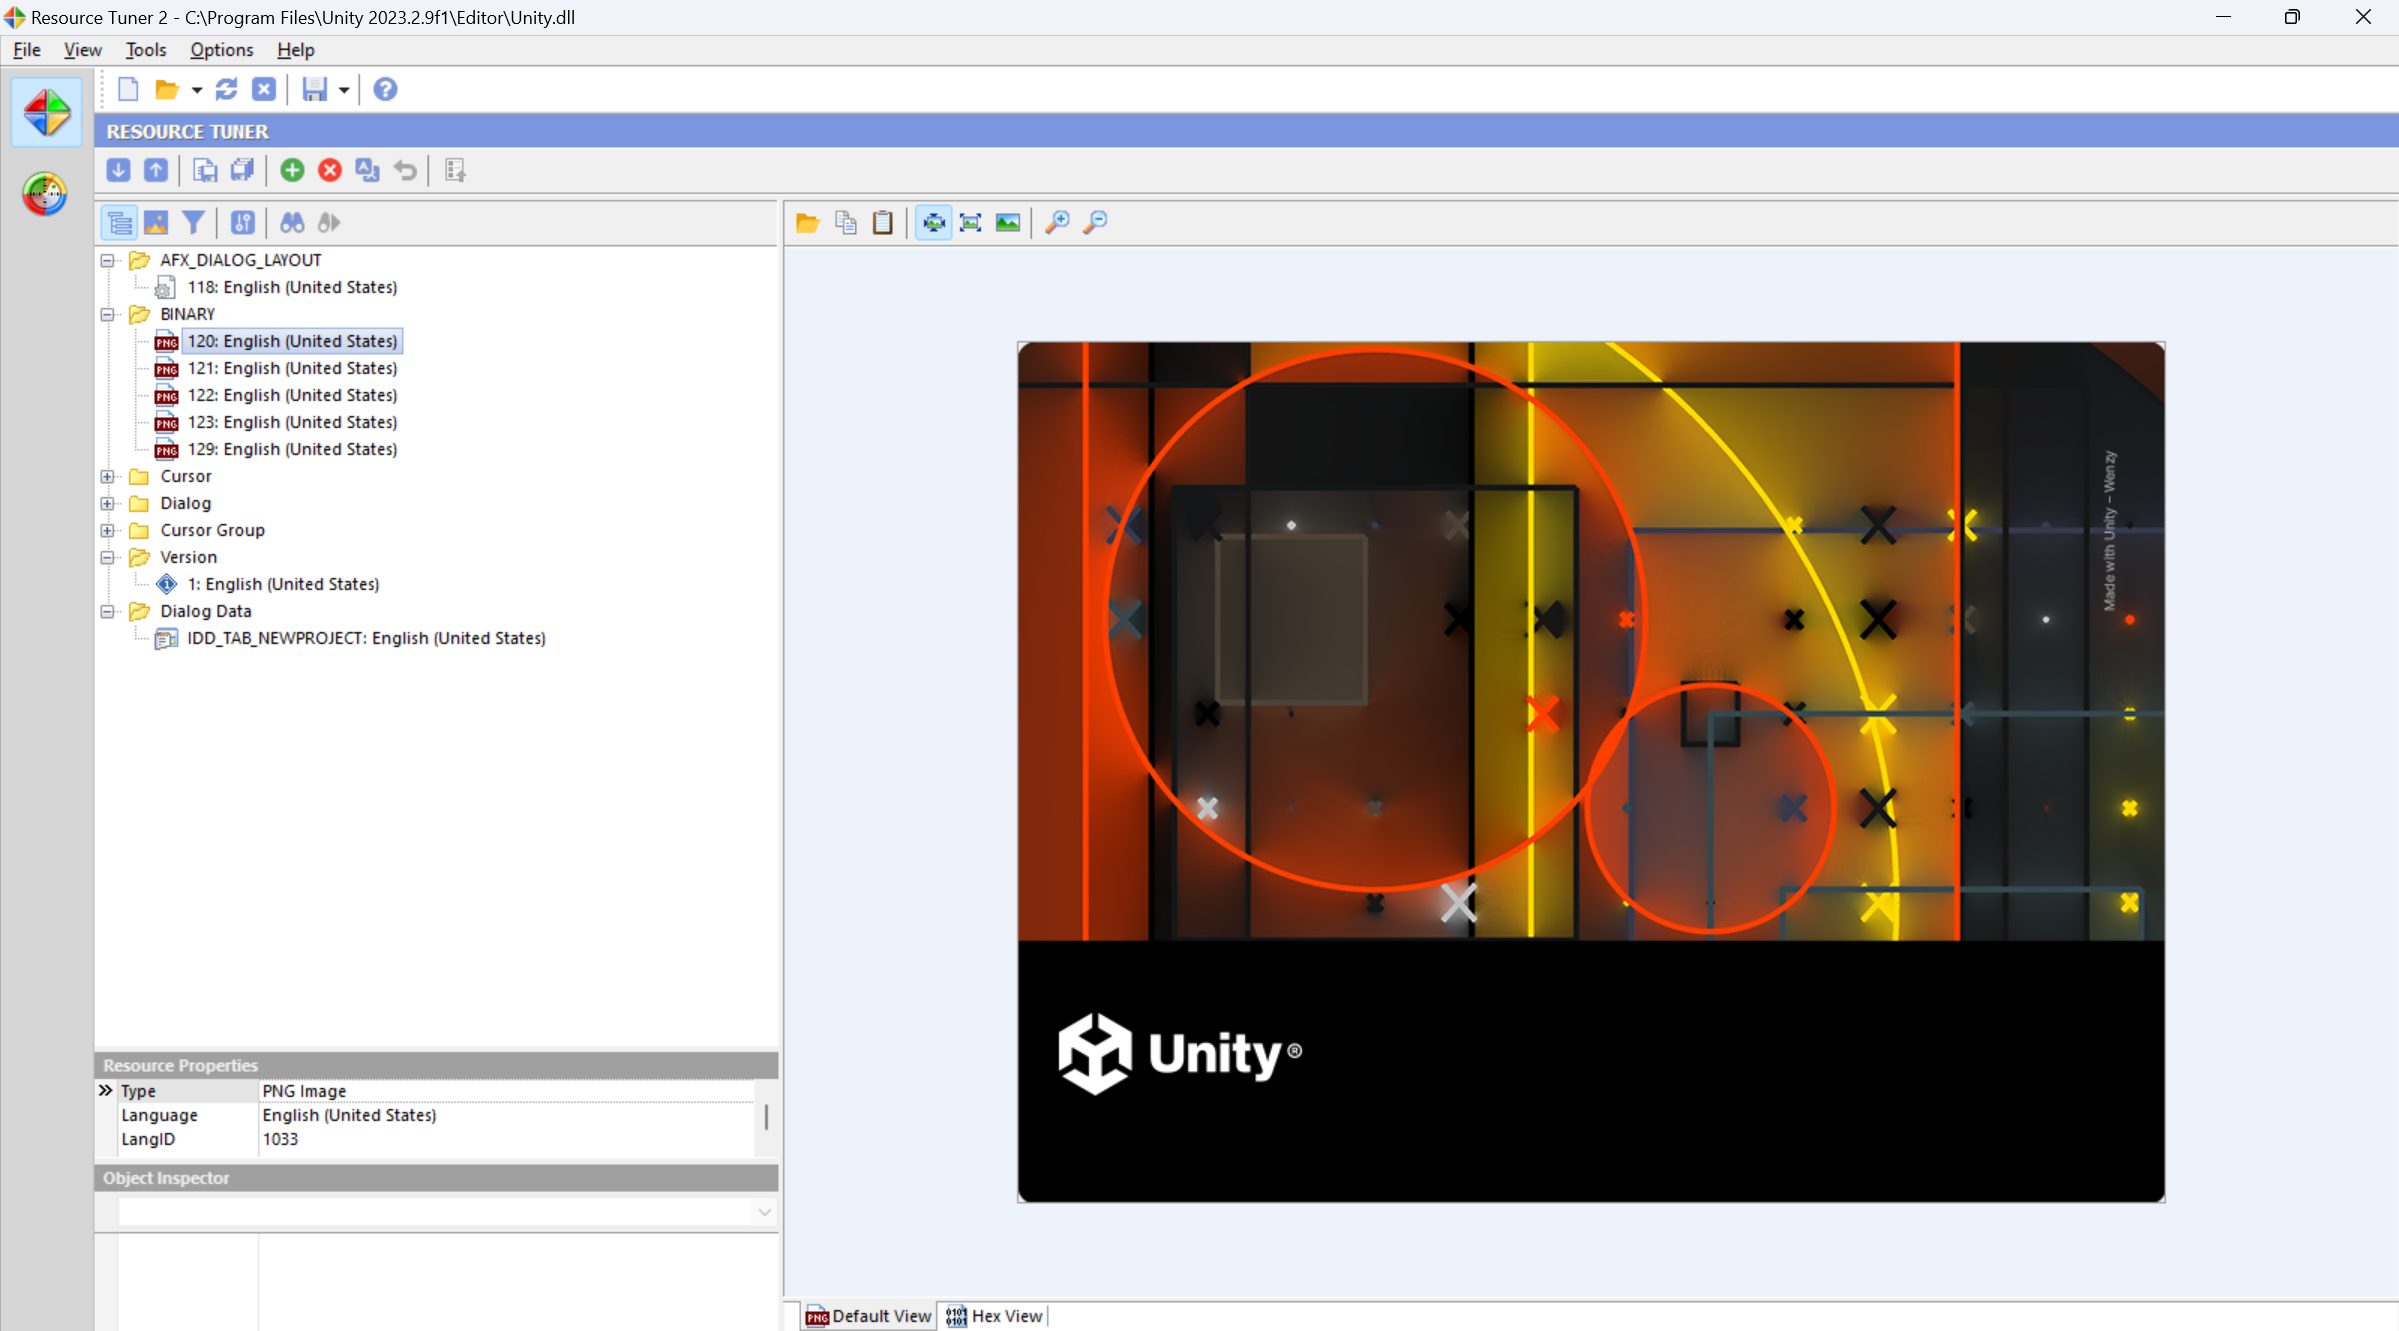Viewport: 2399px width, 1331px height.
Task: Open the Object Inspector combo box
Action: [764, 1212]
